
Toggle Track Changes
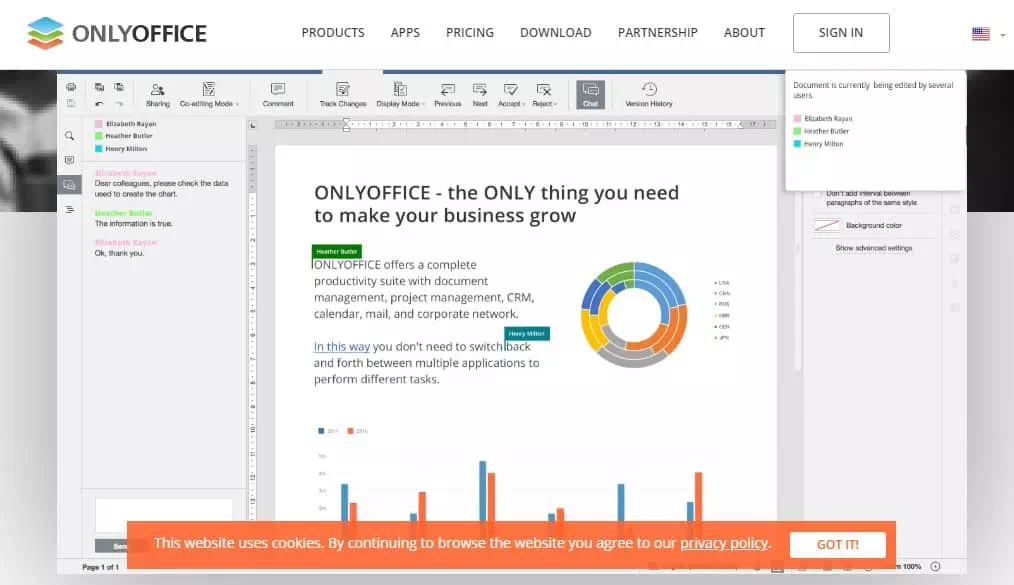coord(343,94)
